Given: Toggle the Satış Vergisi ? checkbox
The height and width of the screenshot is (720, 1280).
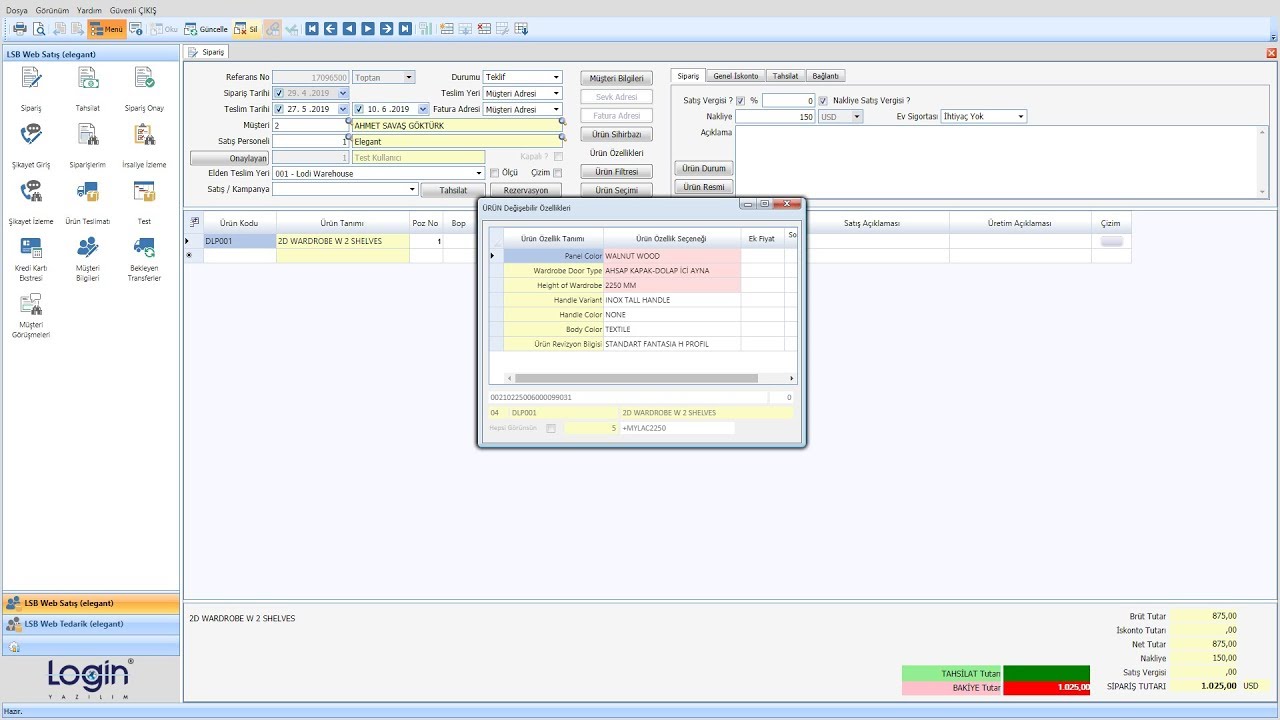Looking at the screenshot, I should coord(741,101).
